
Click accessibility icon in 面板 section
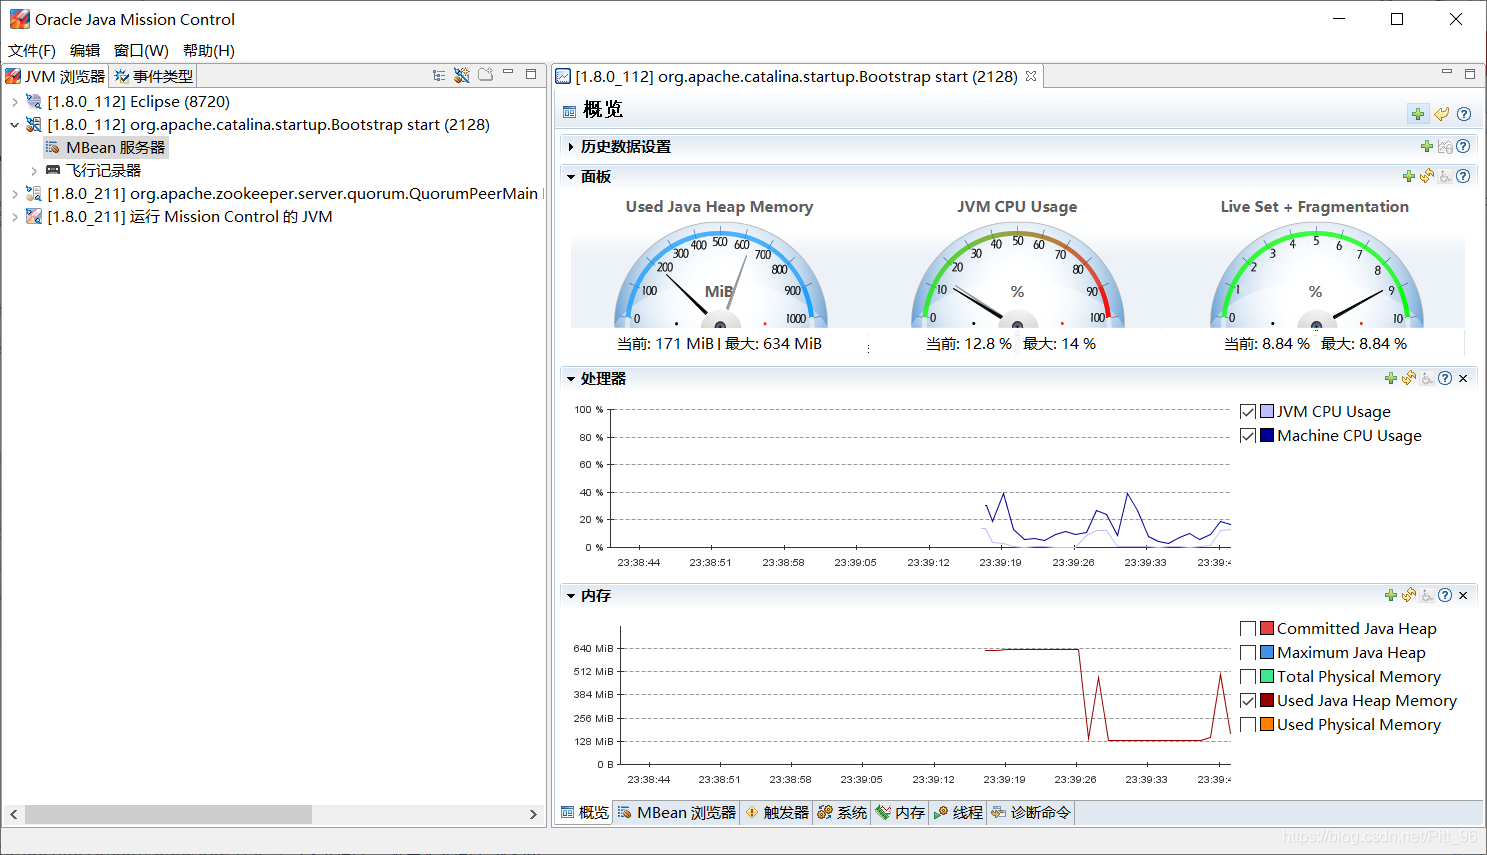click(1445, 176)
